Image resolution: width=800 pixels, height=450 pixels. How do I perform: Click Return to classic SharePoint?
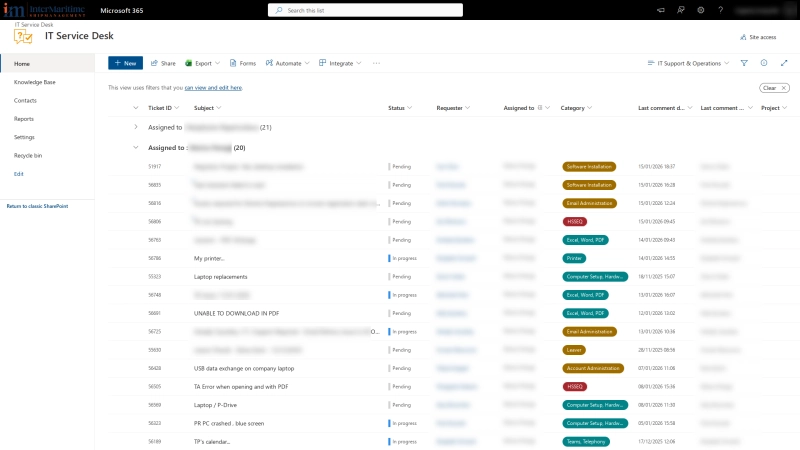point(37,206)
